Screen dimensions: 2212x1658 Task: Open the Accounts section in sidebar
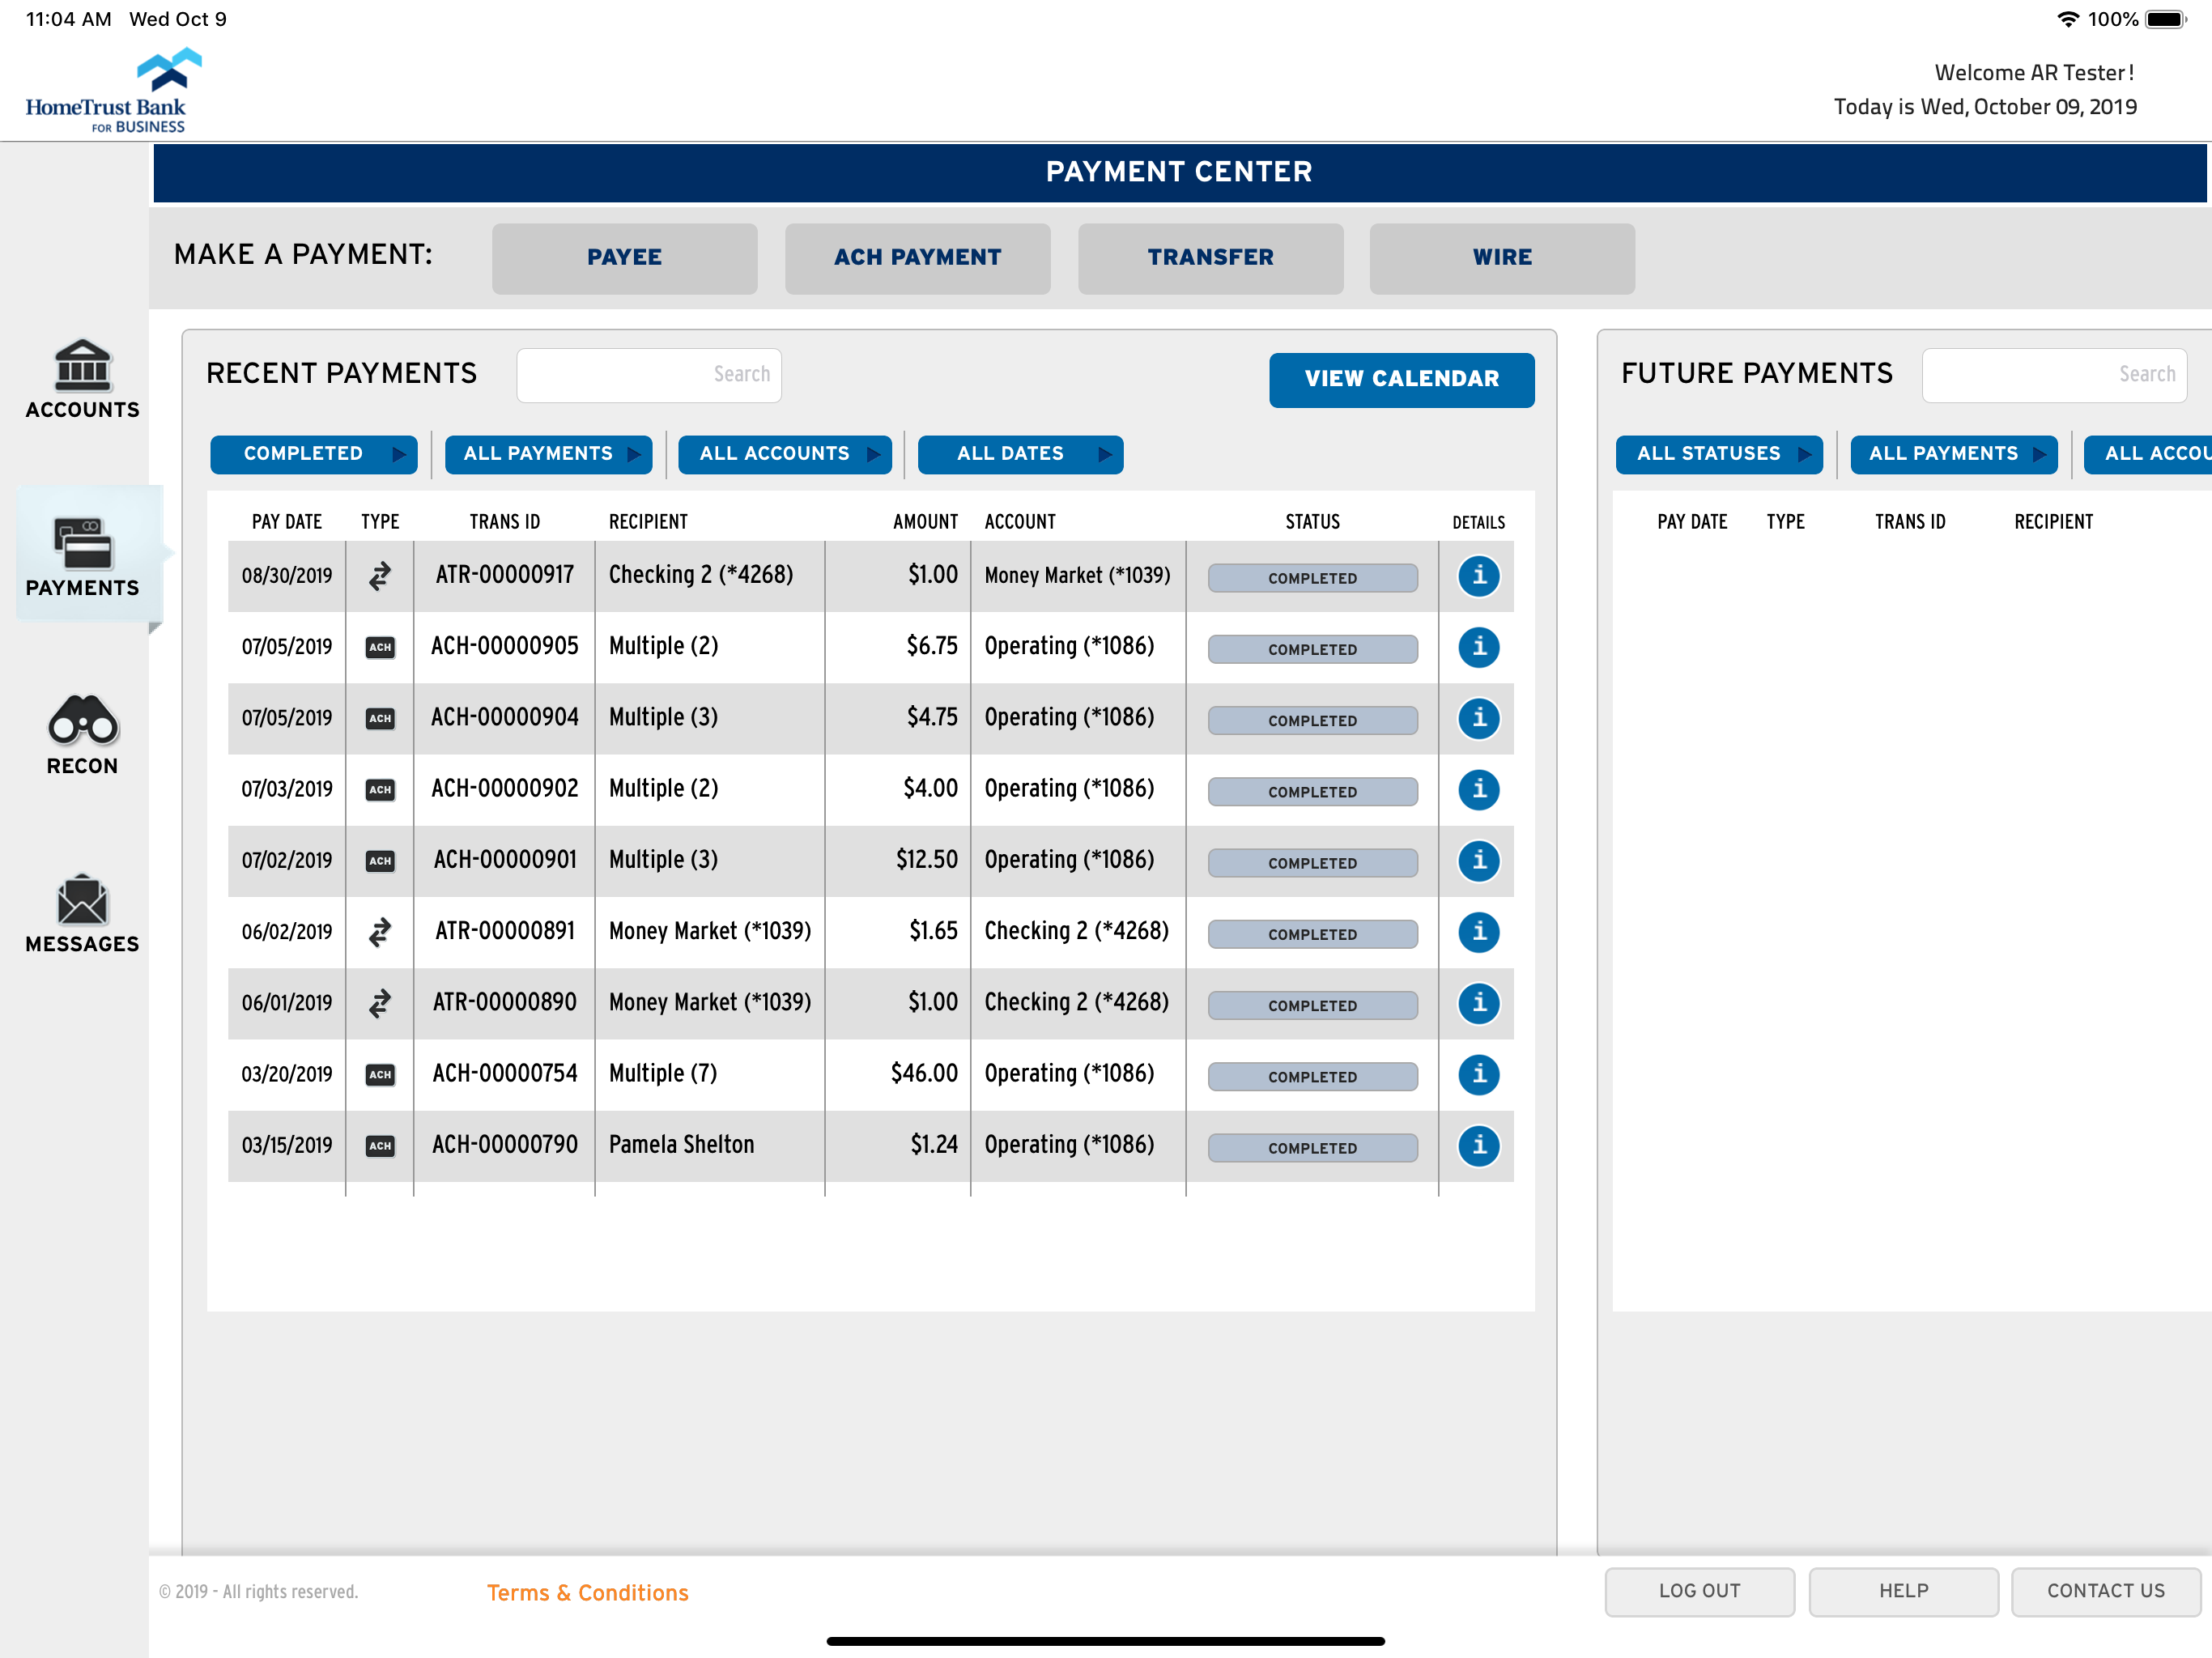(x=82, y=380)
